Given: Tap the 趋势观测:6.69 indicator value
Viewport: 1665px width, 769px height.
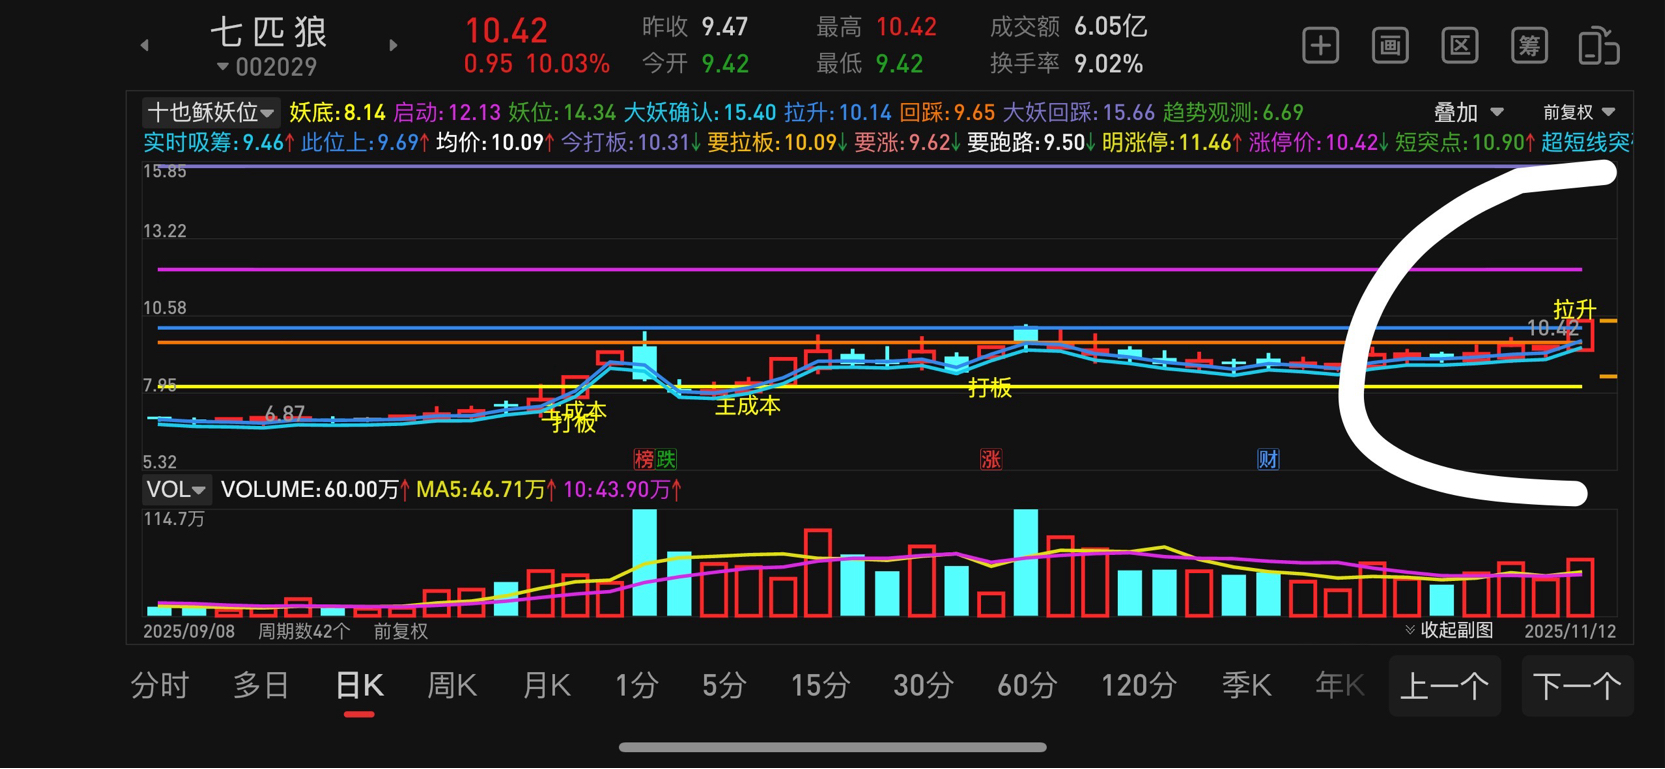Looking at the screenshot, I should 1233,112.
